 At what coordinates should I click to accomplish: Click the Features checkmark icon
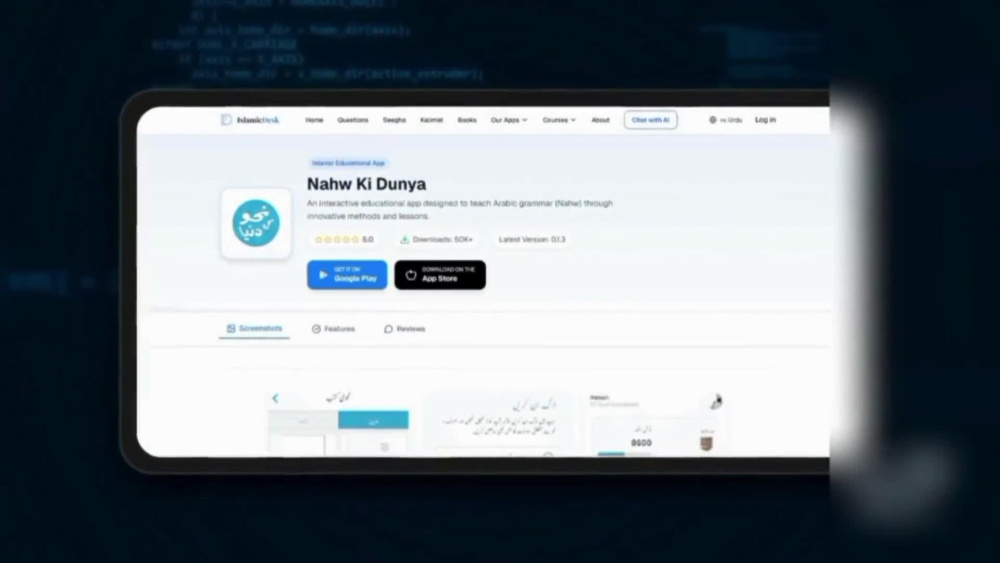(x=316, y=329)
